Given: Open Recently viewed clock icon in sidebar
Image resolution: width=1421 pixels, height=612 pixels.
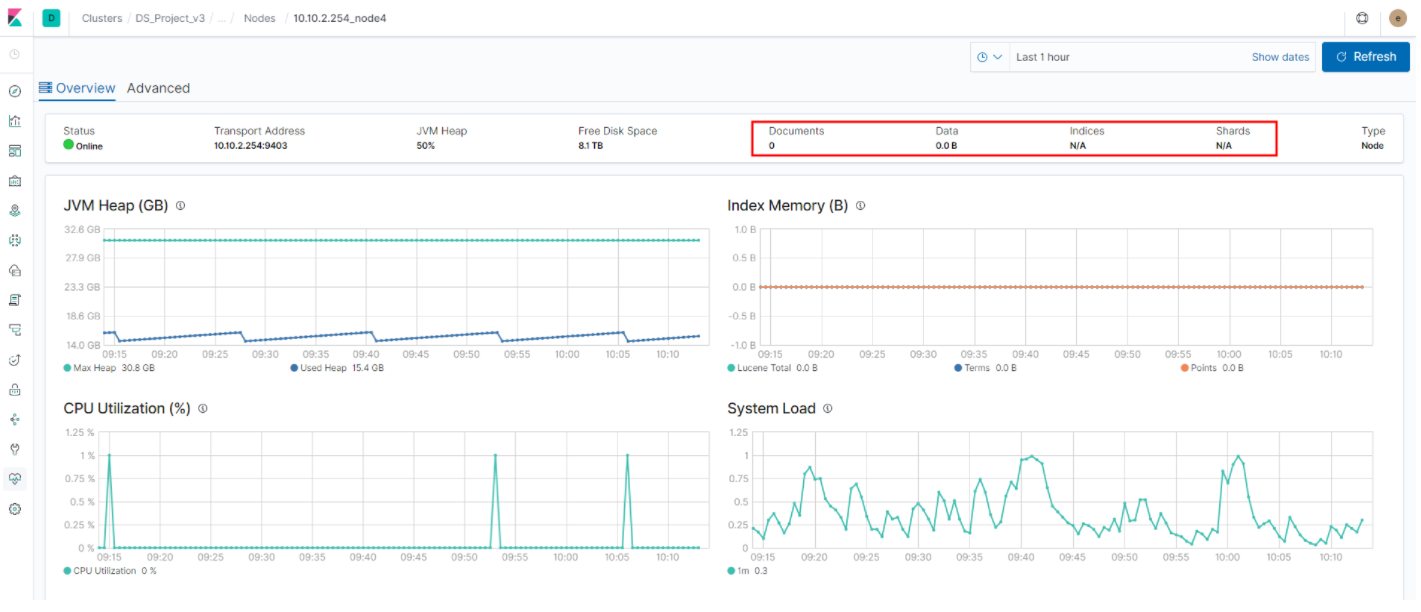Looking at the screenshot, I should [15, 54].
